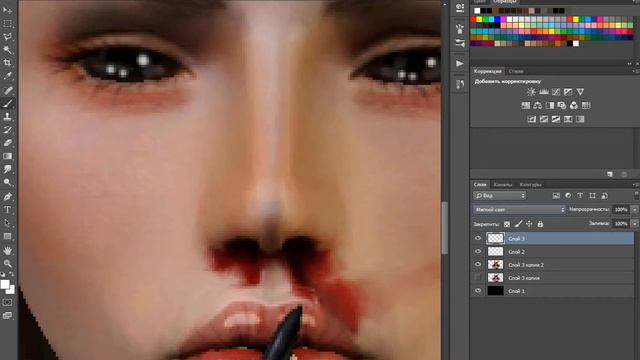
Task: Switch to the Стили tab
Action: 516,71
